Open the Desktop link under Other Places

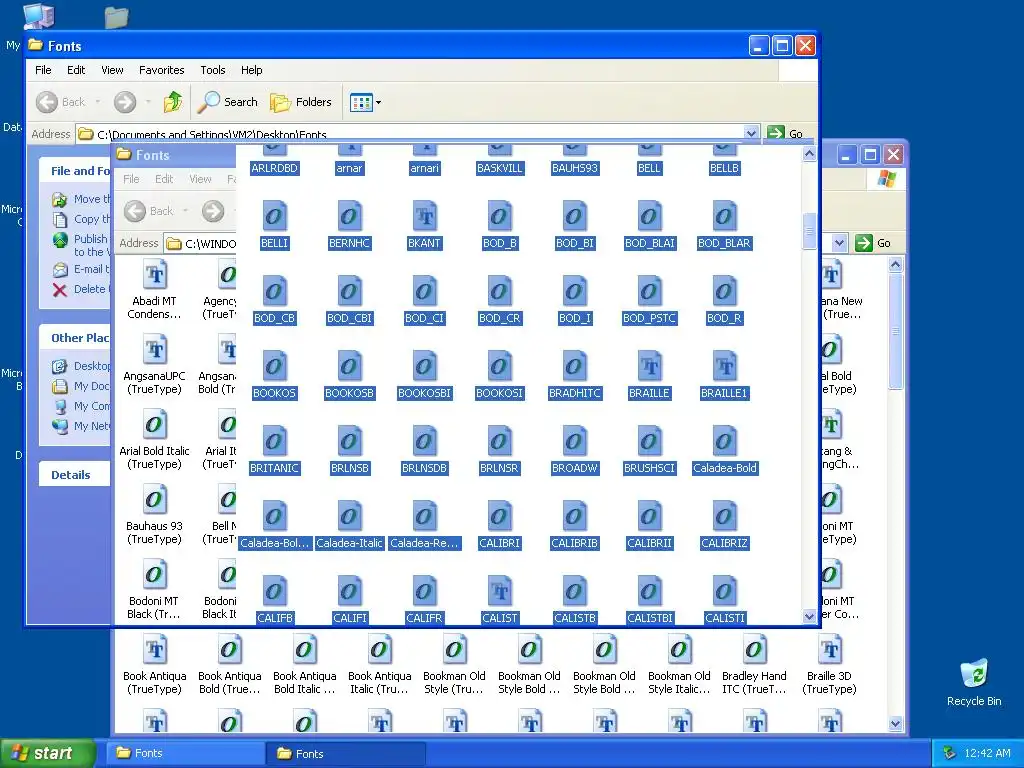82,366
